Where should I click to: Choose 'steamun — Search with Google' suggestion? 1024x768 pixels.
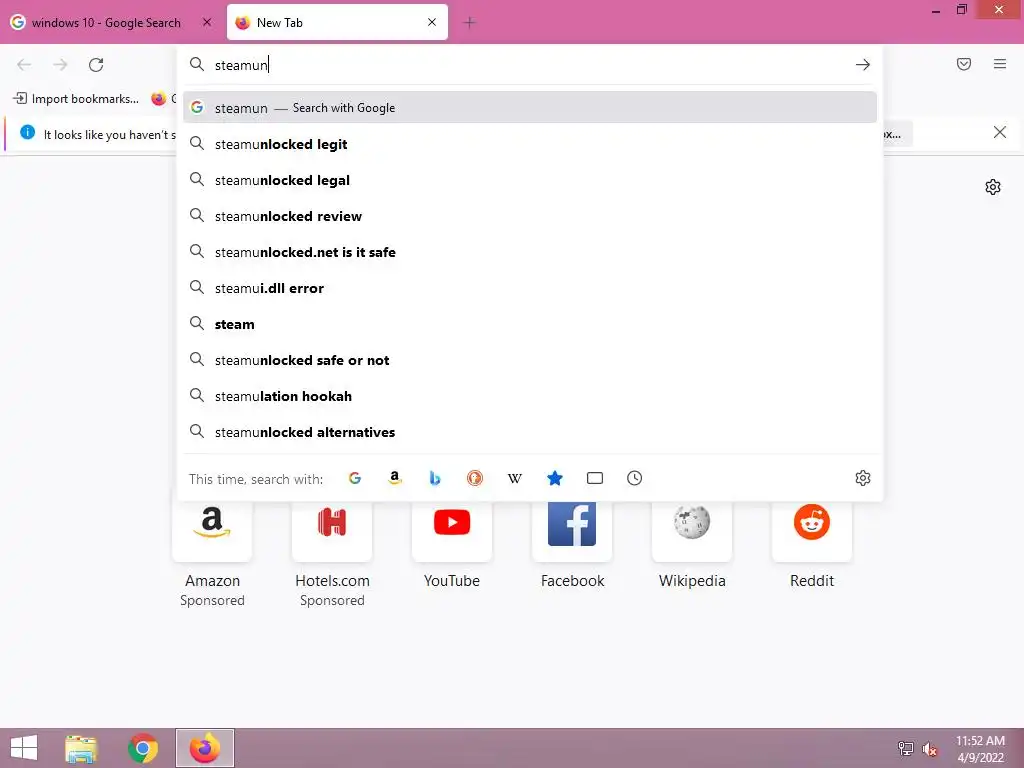[x=530, y=108]
